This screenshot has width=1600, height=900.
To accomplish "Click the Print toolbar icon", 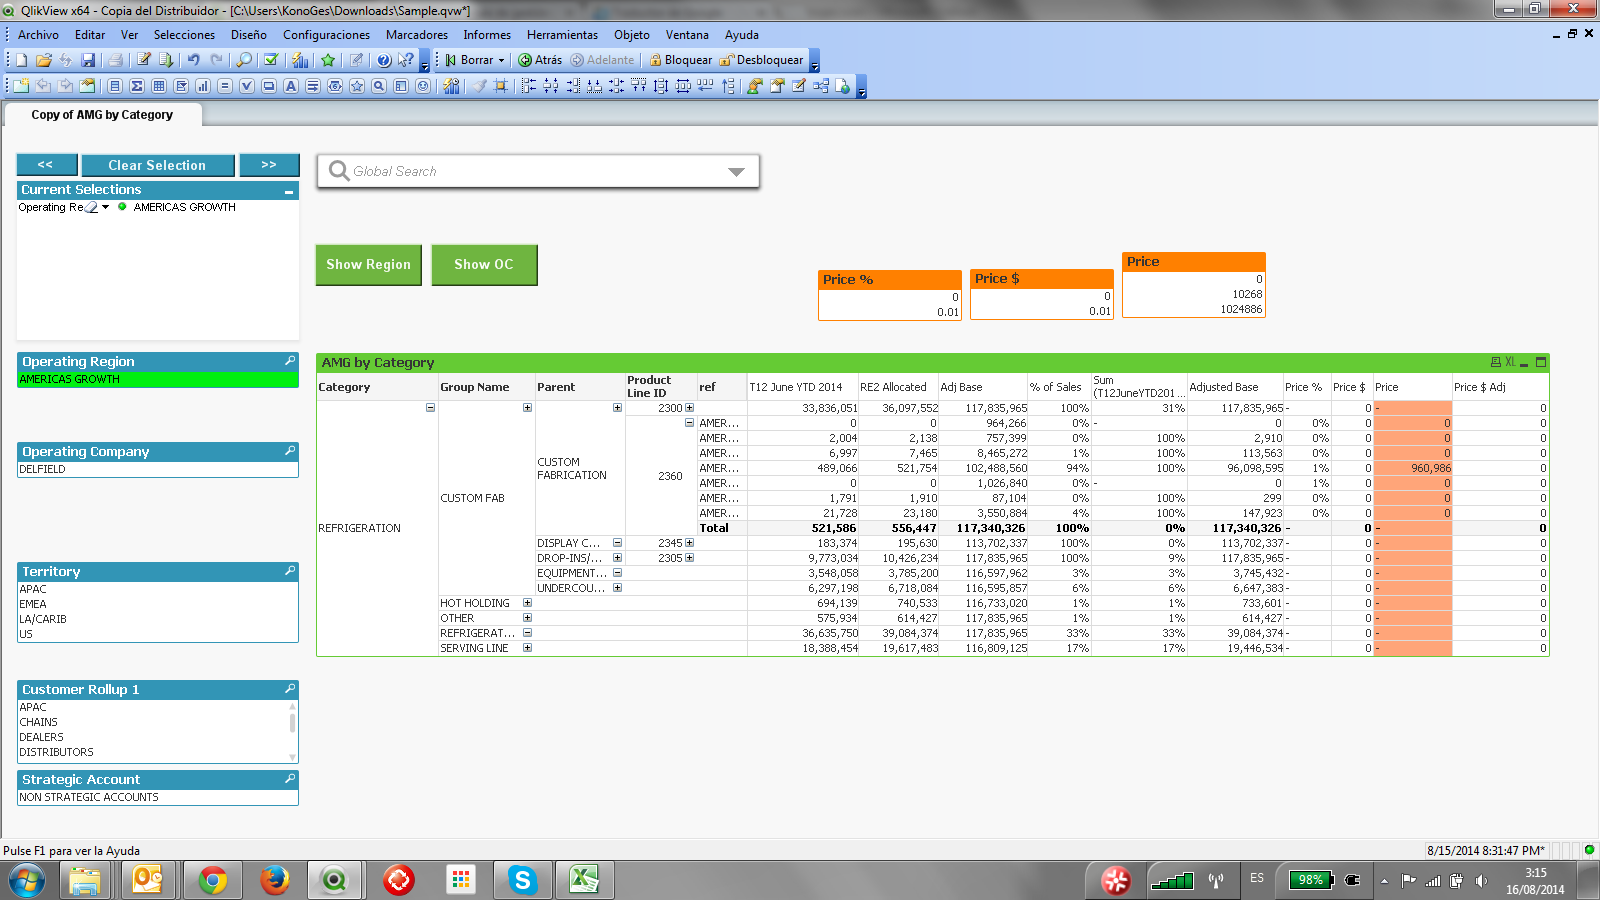I will 115,60.
